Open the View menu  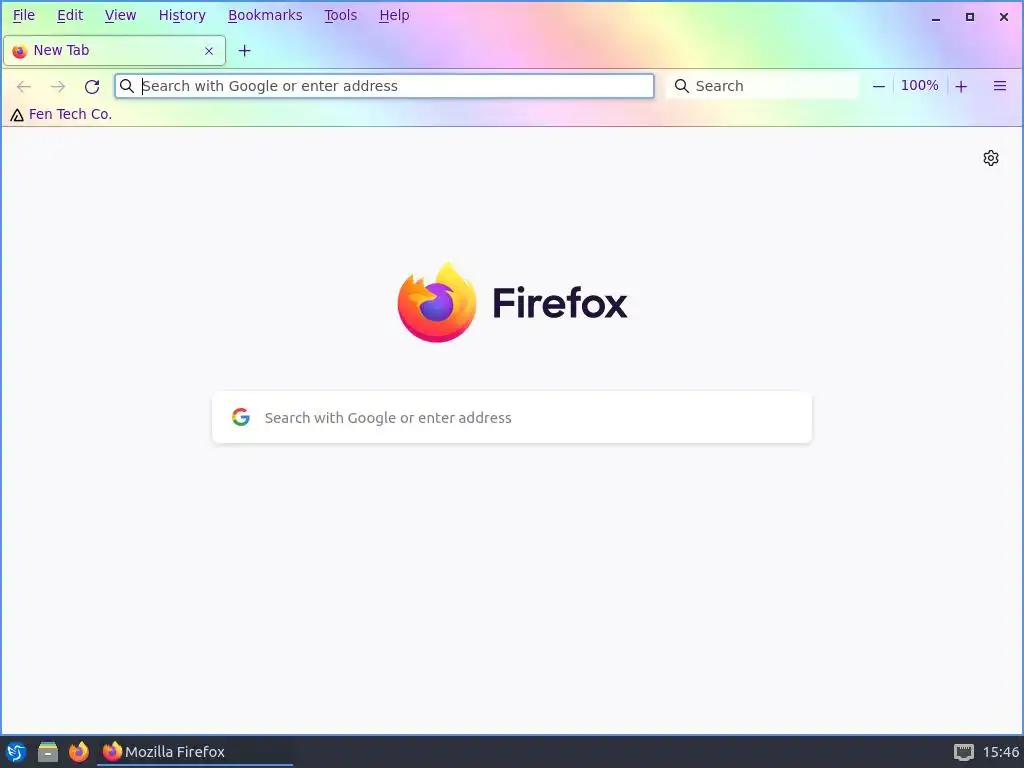tap(120, 15)
